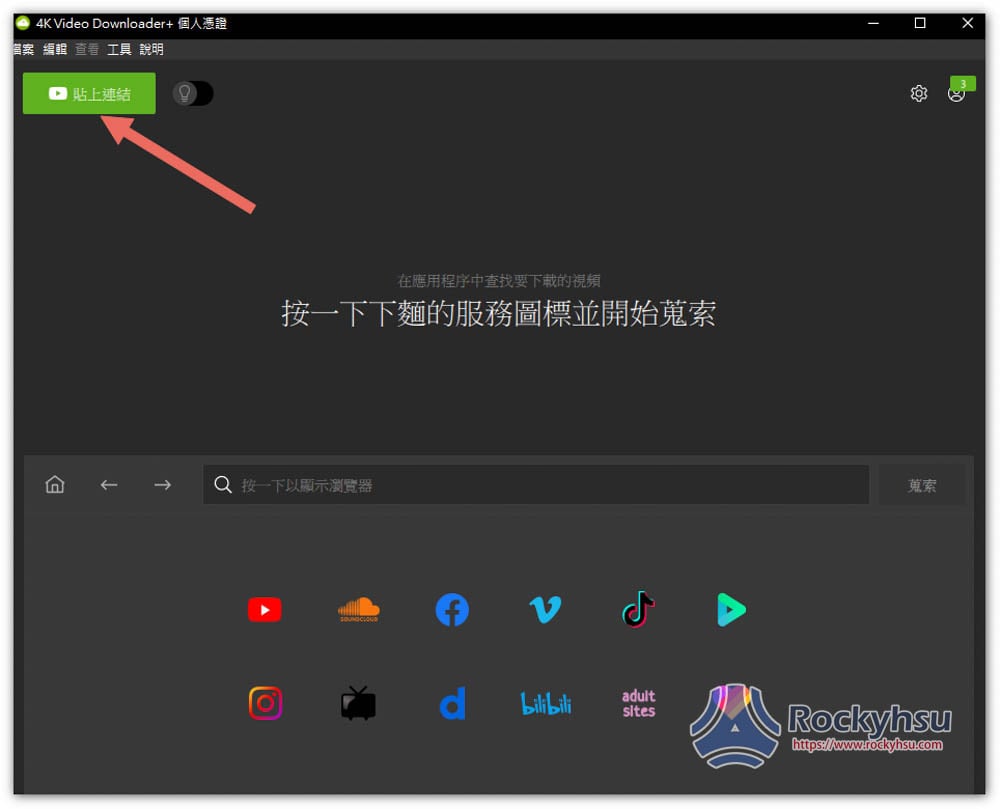The width and height of the screenshot is (1000, 809).
Task: Open the Dailymotion d service icon
Action: [x=453, y=703]
